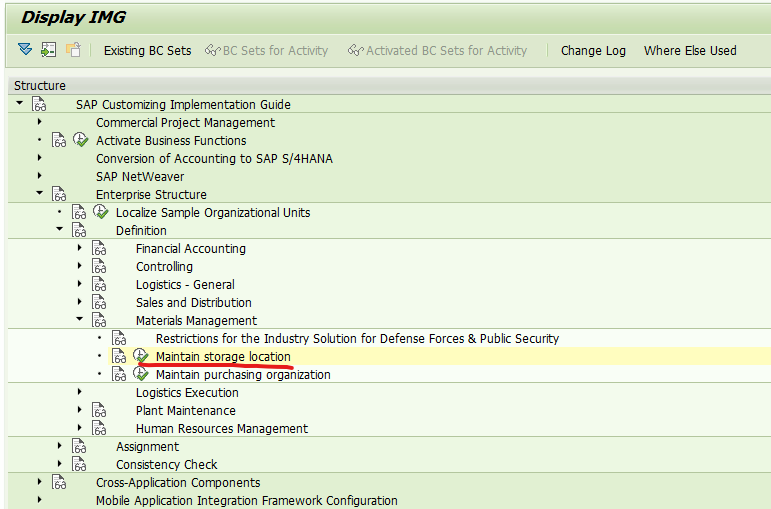Click Activated BC Sets for Activity button
Viewport: 771px width, 509px height.
437,51
